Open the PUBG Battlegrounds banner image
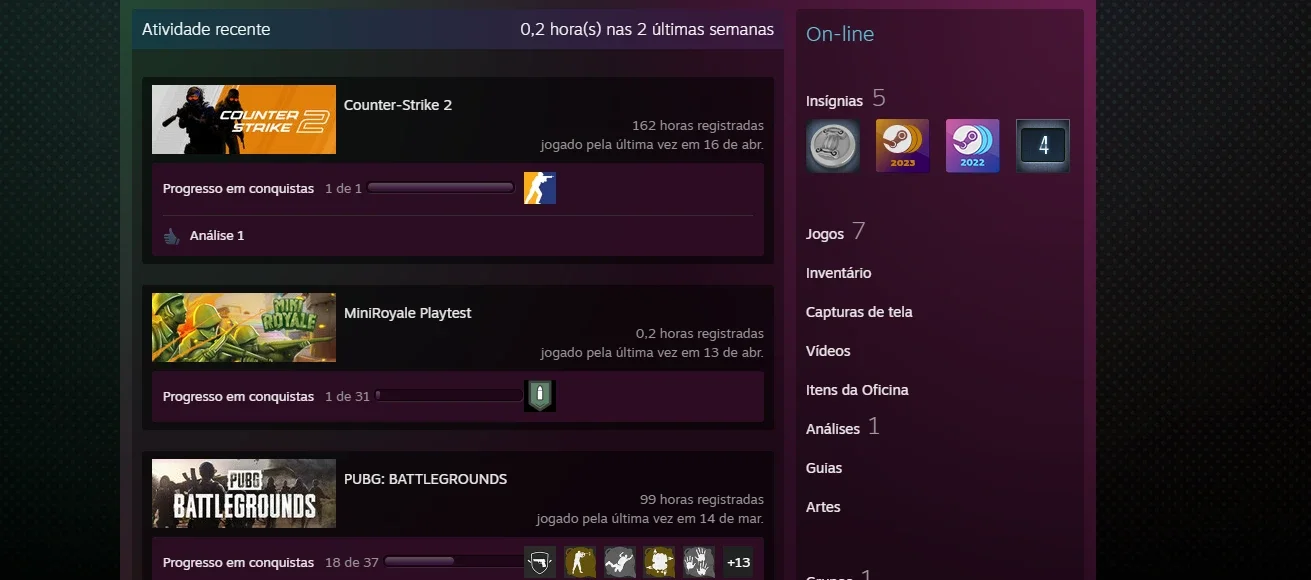Image resolution: width=1311 pixels, height=580 pixels. pos(244,493)
